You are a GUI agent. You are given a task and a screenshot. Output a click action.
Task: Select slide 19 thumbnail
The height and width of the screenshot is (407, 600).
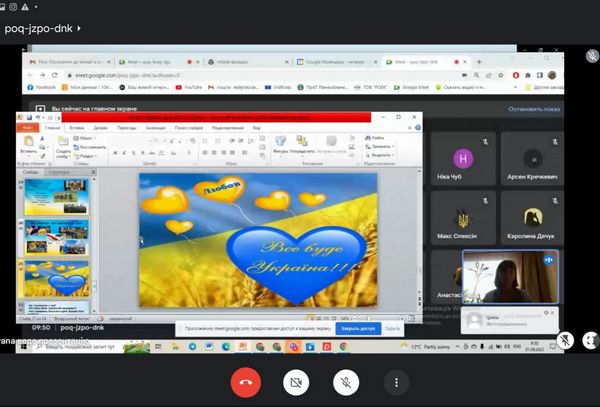click(56, 197)
